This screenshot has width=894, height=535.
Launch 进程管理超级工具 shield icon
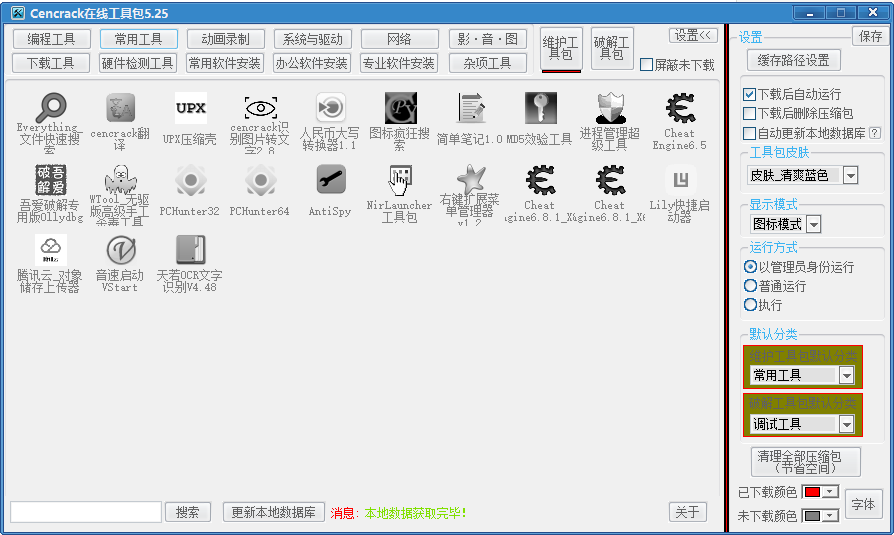click(611, 108)
